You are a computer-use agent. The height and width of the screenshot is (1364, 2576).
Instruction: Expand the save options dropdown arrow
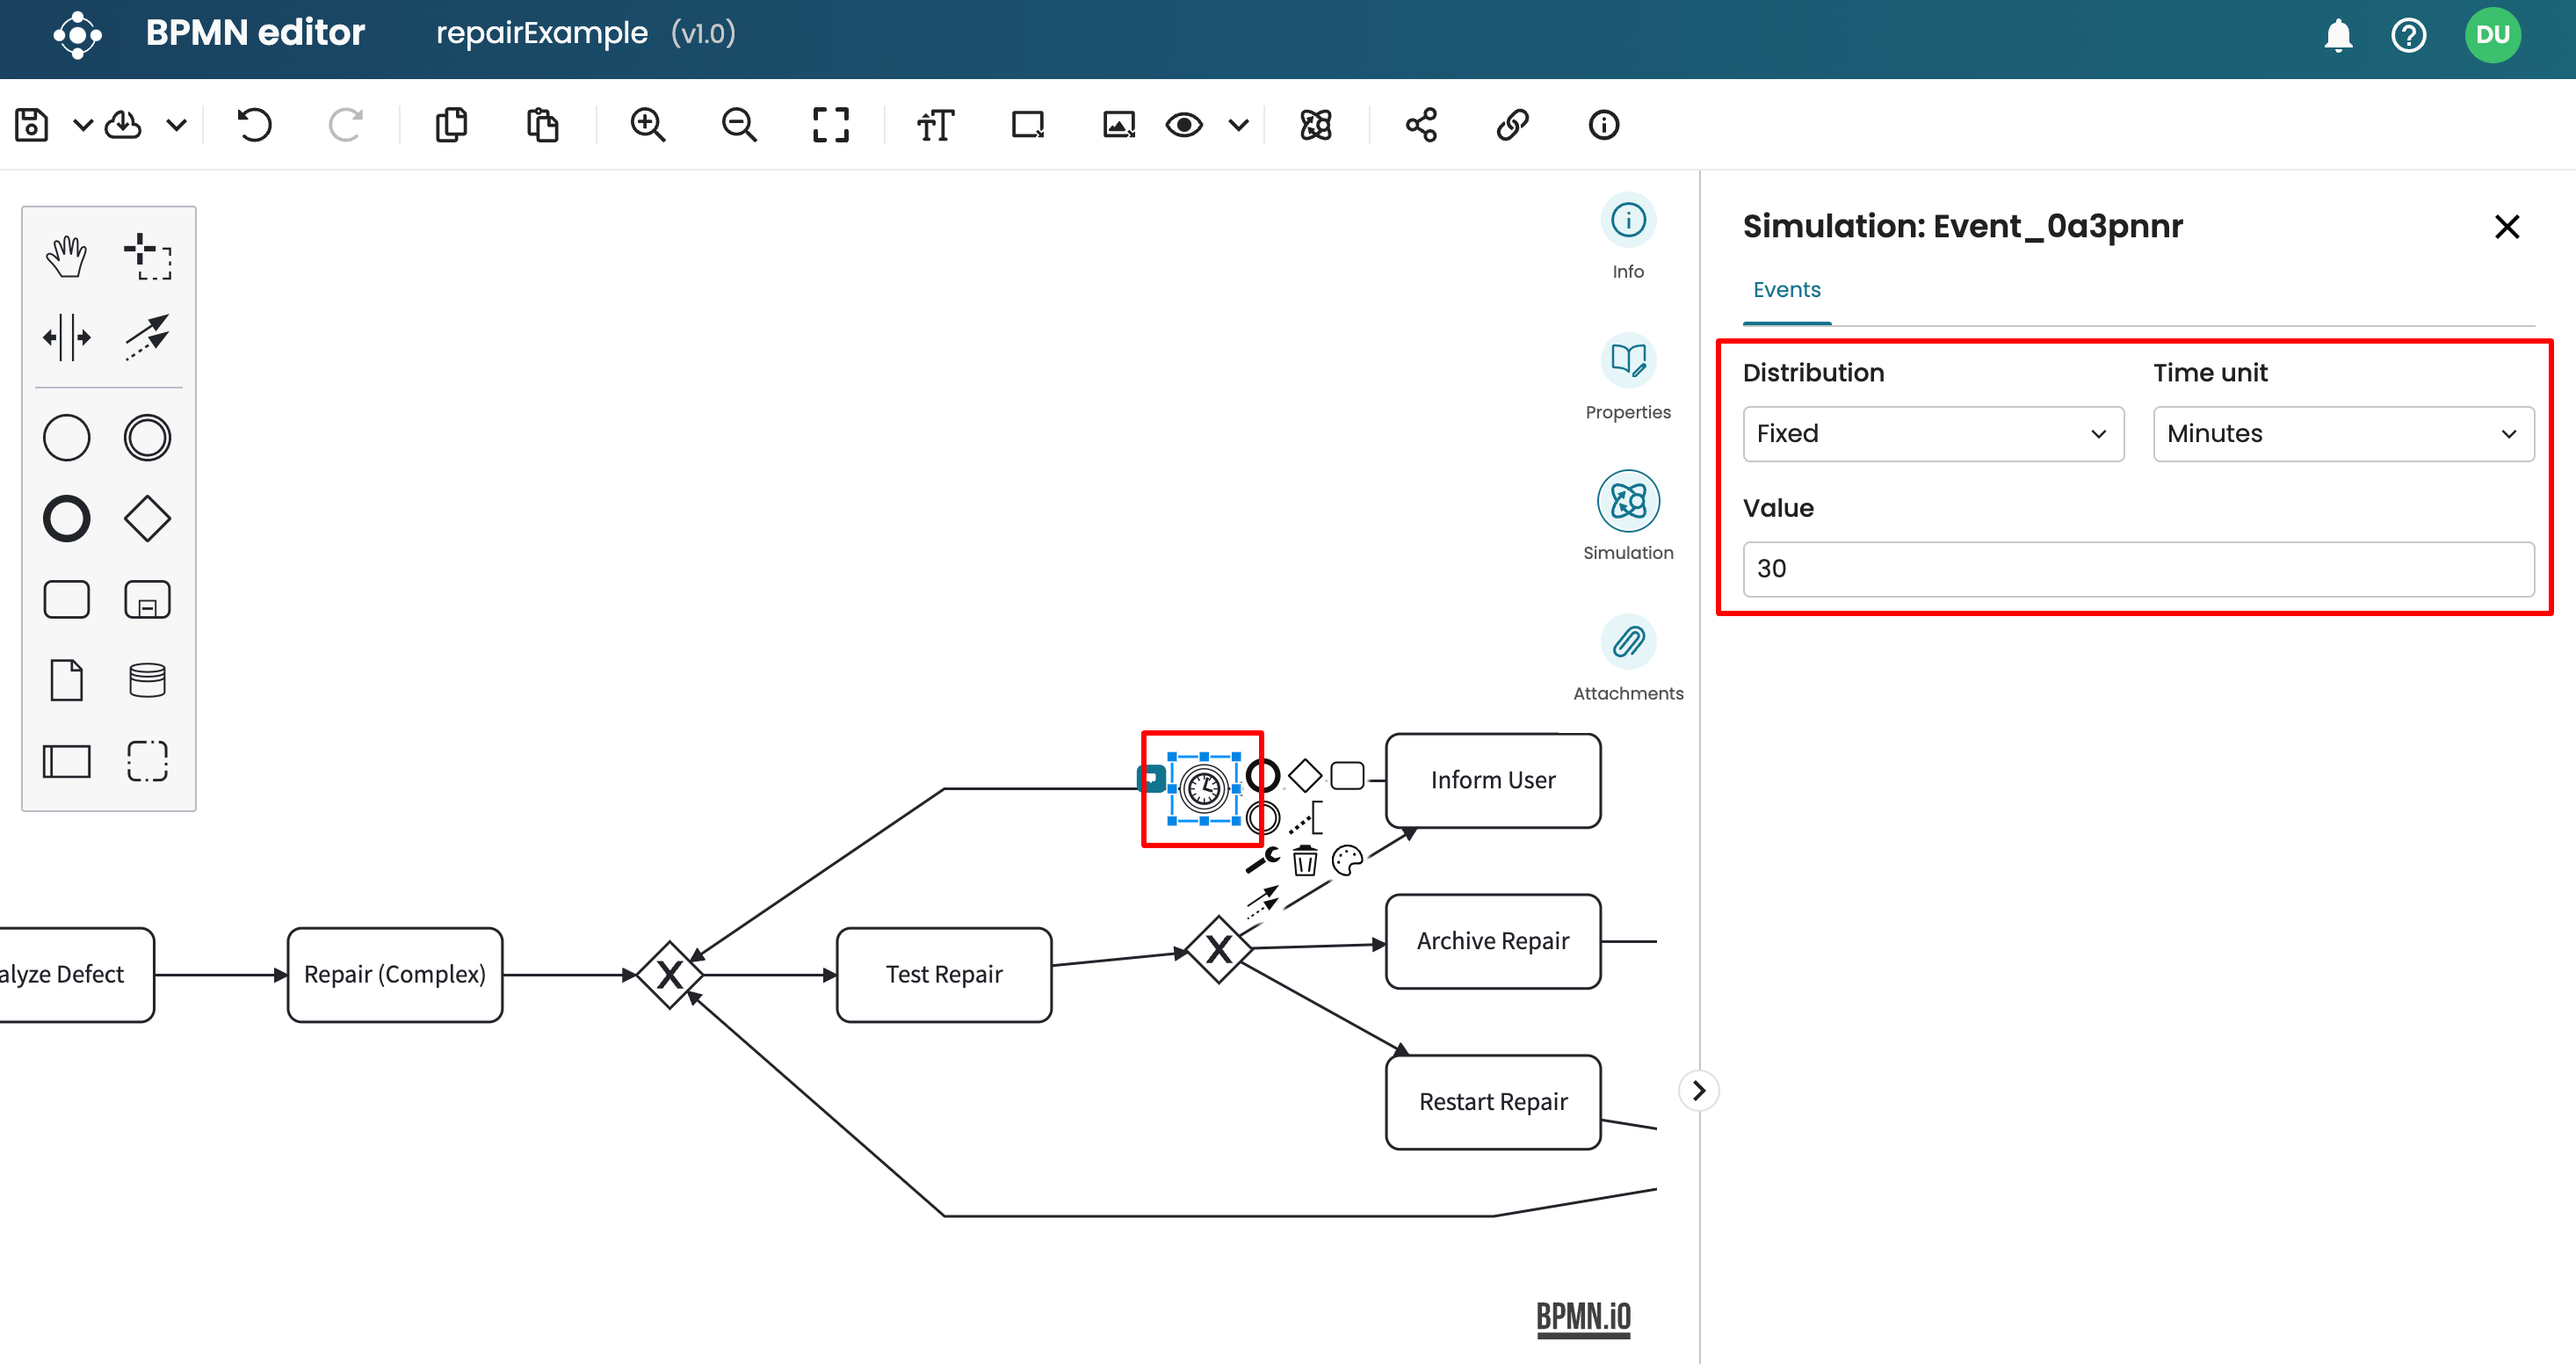[x=83, y=125]
